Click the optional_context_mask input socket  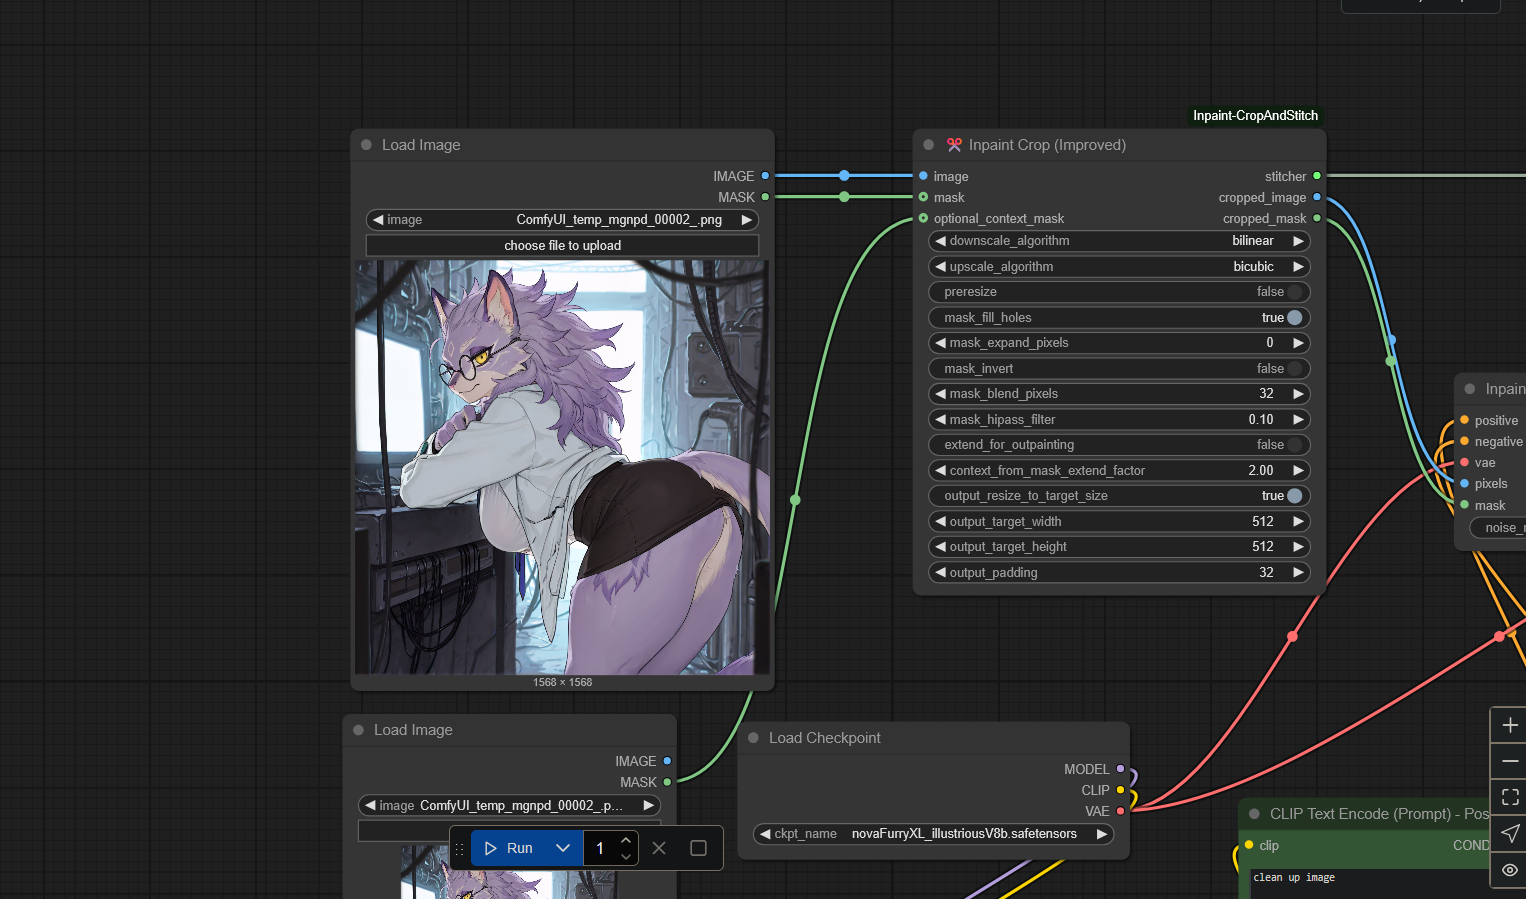[x=923, y=218]
